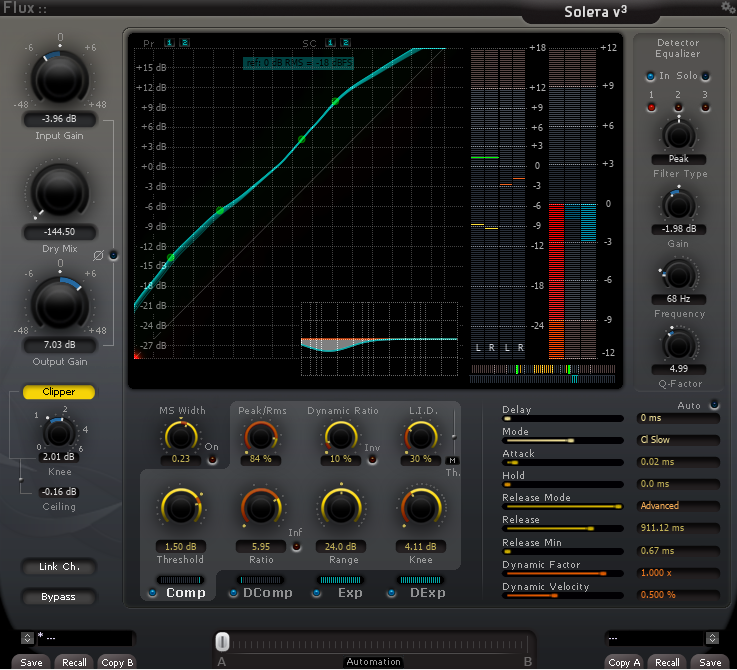Image resolution: width=737 pixels, height=670 pixels.
Task: Click the Clipper Knee knob
Action: [59, 434]
